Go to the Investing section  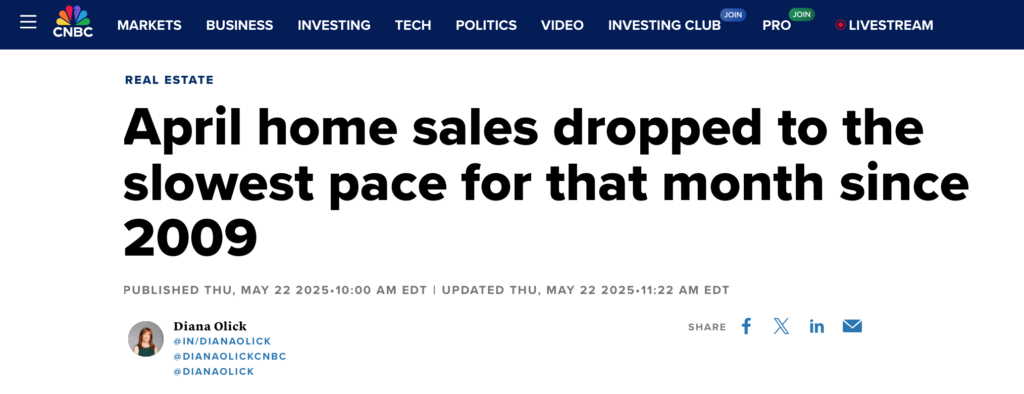pos(334,25)
